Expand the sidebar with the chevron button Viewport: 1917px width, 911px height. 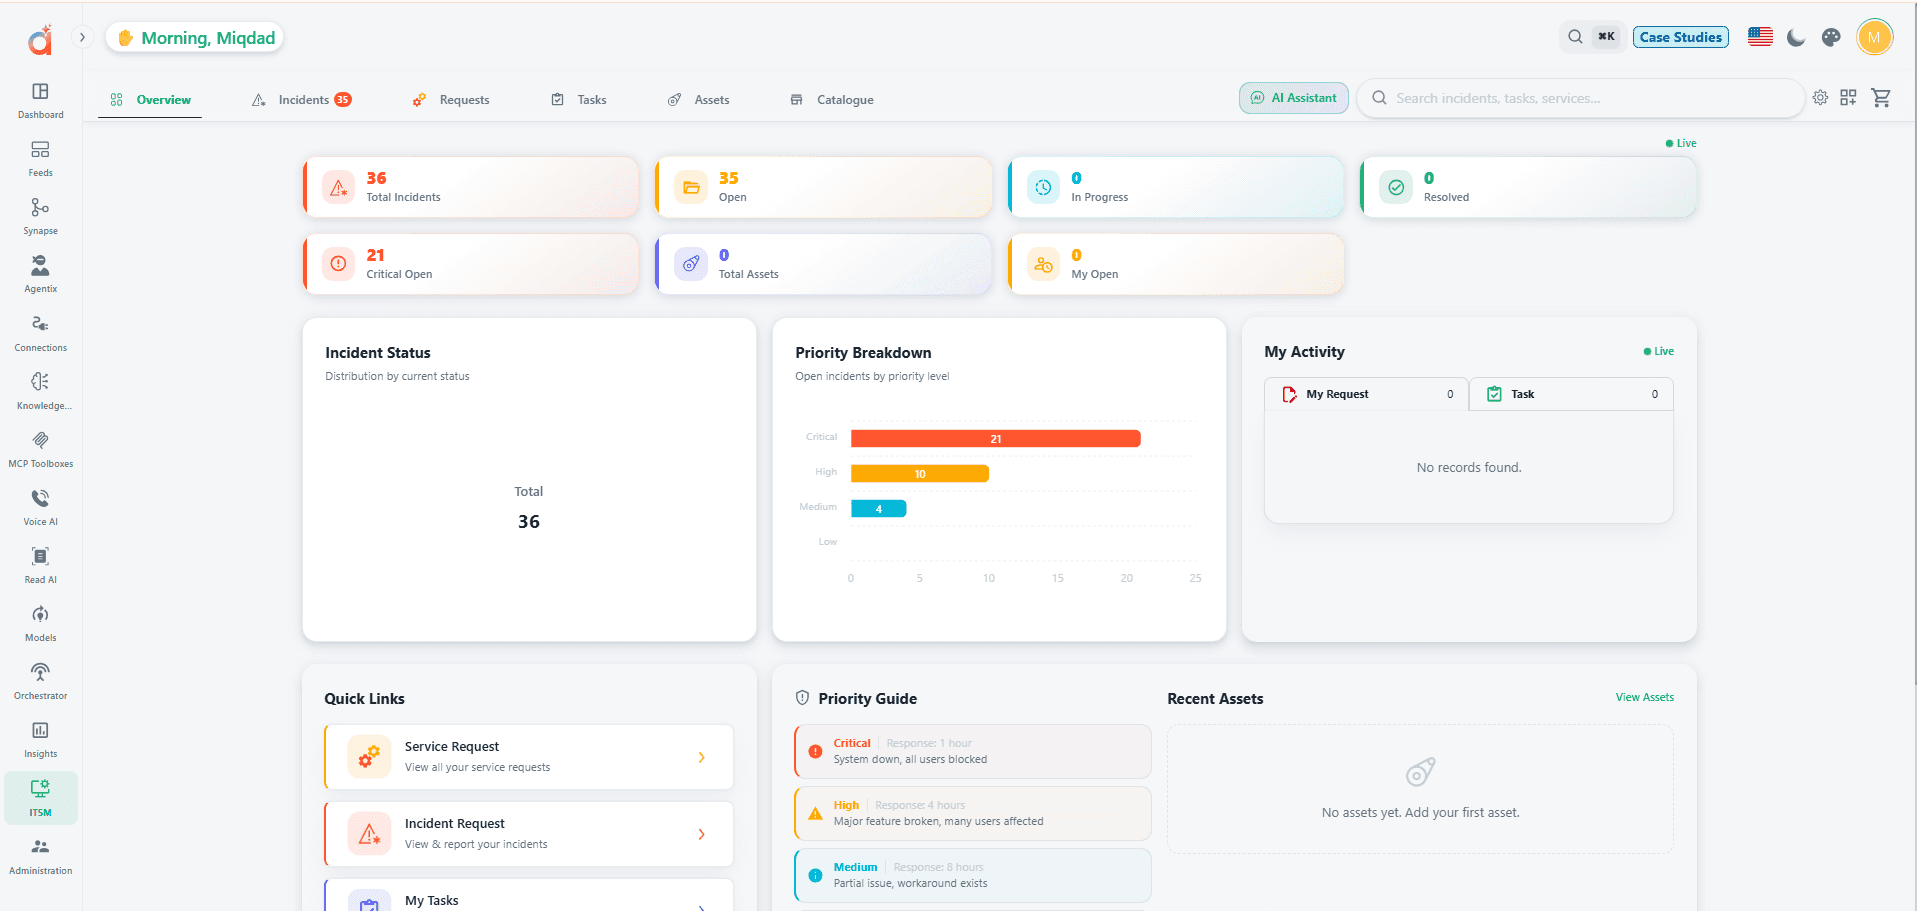(x=82, y=38)
